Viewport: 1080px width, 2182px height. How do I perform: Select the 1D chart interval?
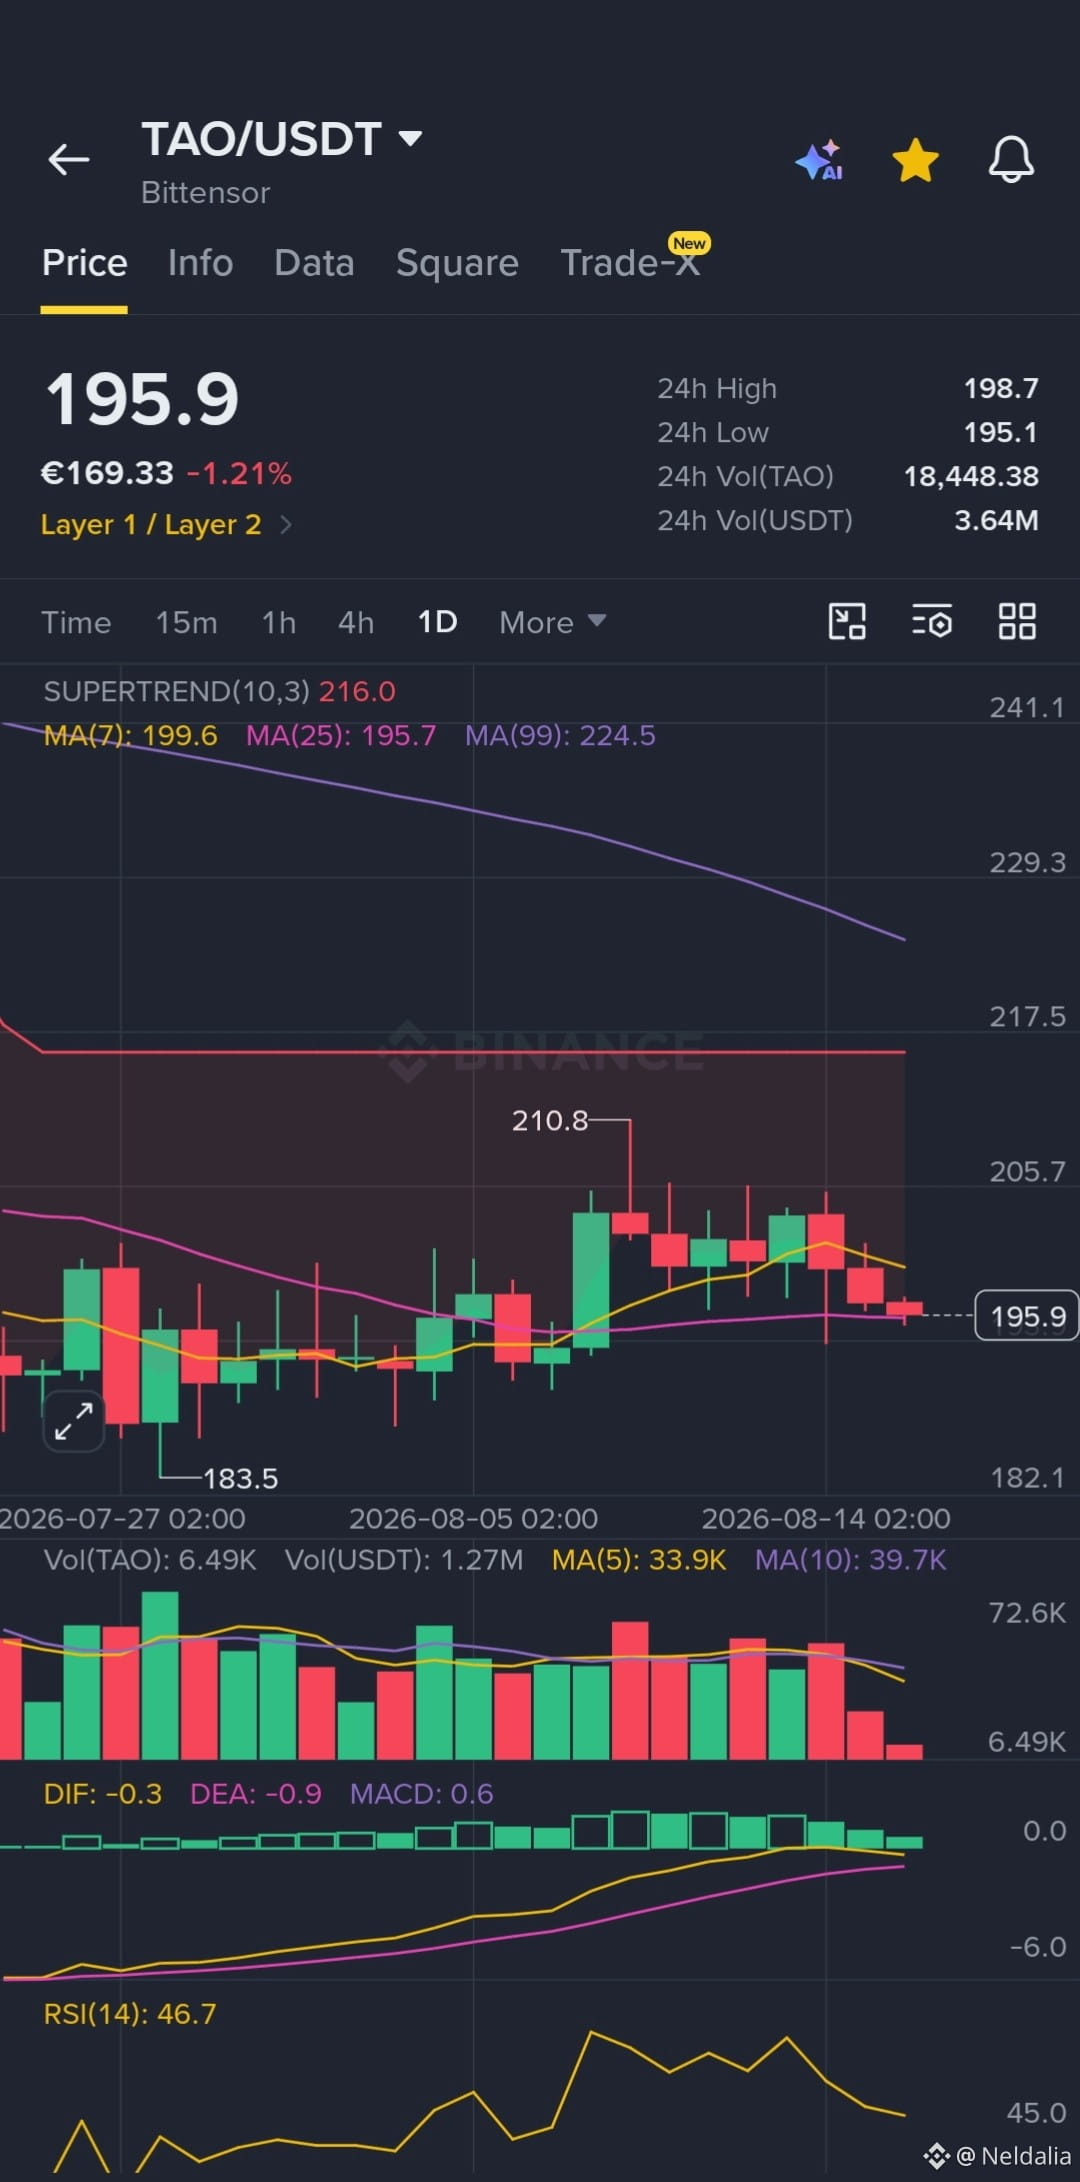[x=437, y=622]
